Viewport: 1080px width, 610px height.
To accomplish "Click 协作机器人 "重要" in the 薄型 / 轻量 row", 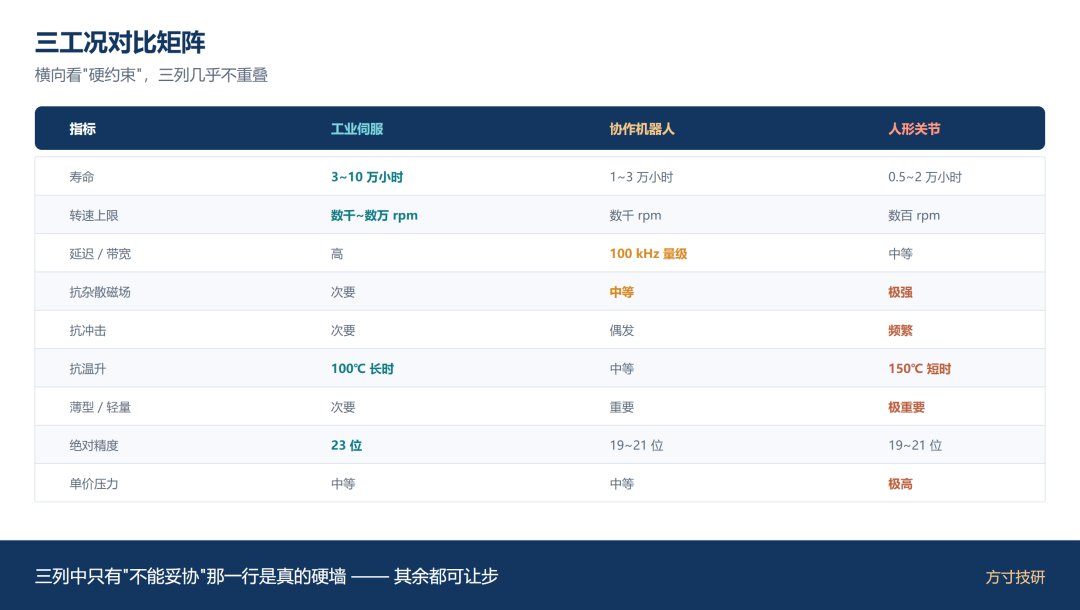I will click(622, 408).
